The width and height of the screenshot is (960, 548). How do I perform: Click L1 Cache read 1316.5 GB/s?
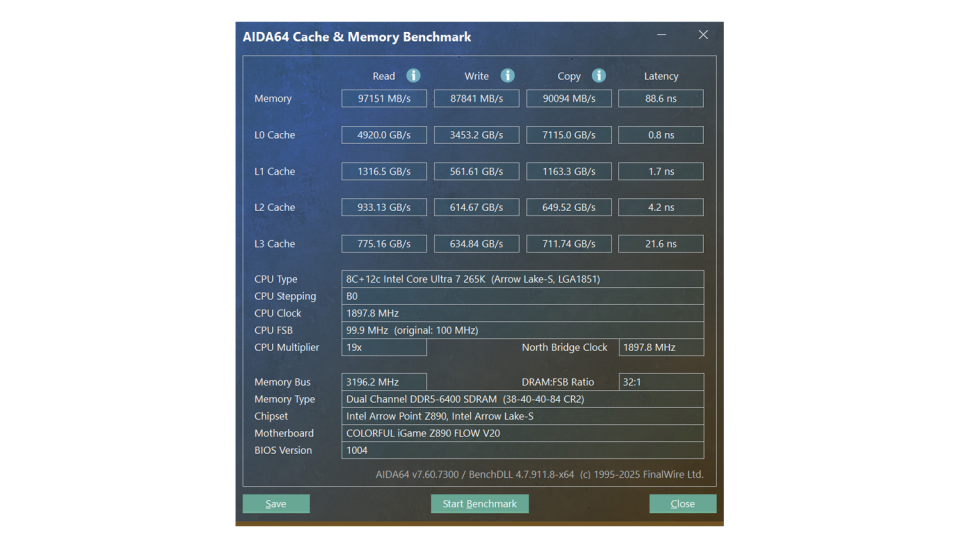coord(384,171)
